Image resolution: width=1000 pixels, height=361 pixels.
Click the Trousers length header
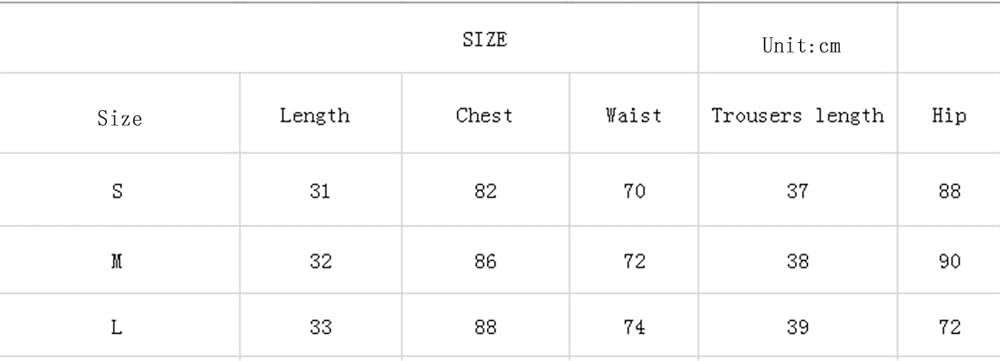click(798, 115)
